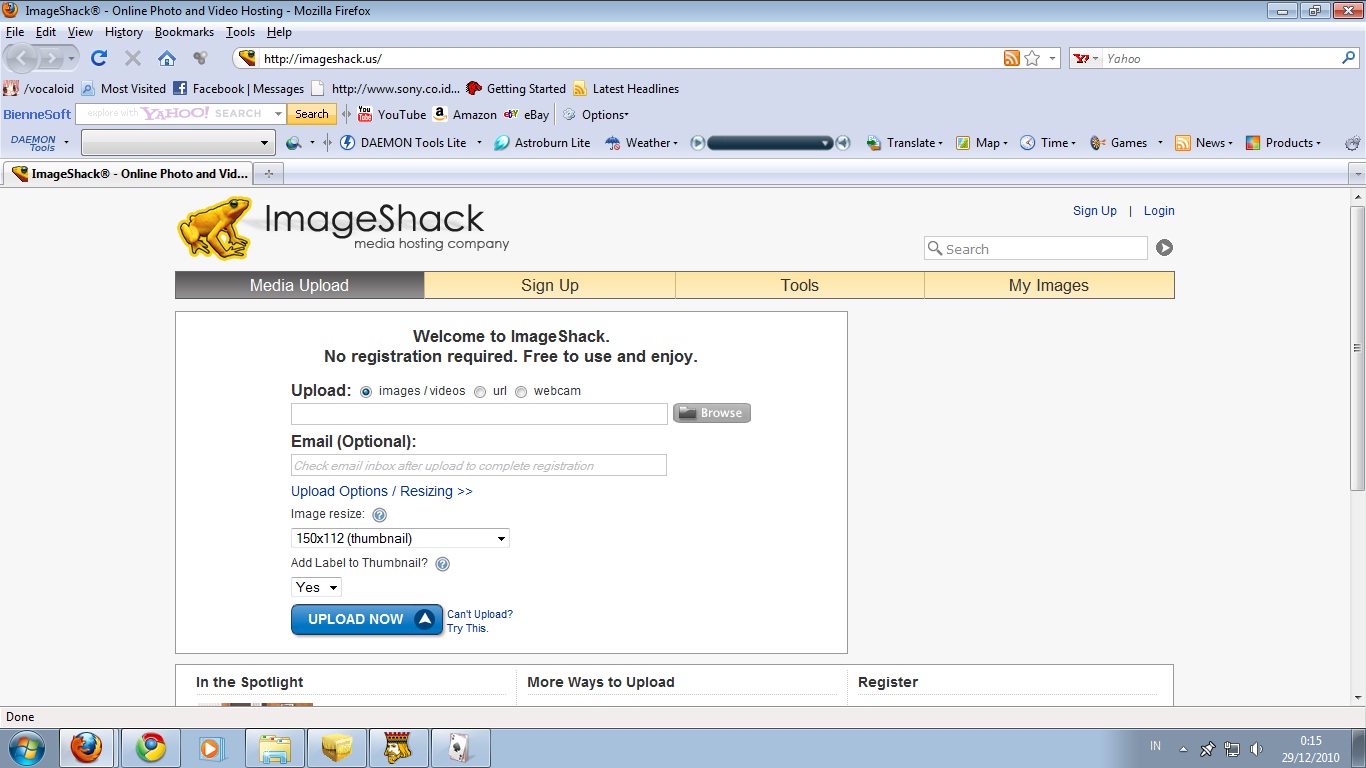The height and width of the screenshot is (768, 1366).
Task: Open the Yahoo search engine selector dropdown
Action: (x=1086, y=58)
